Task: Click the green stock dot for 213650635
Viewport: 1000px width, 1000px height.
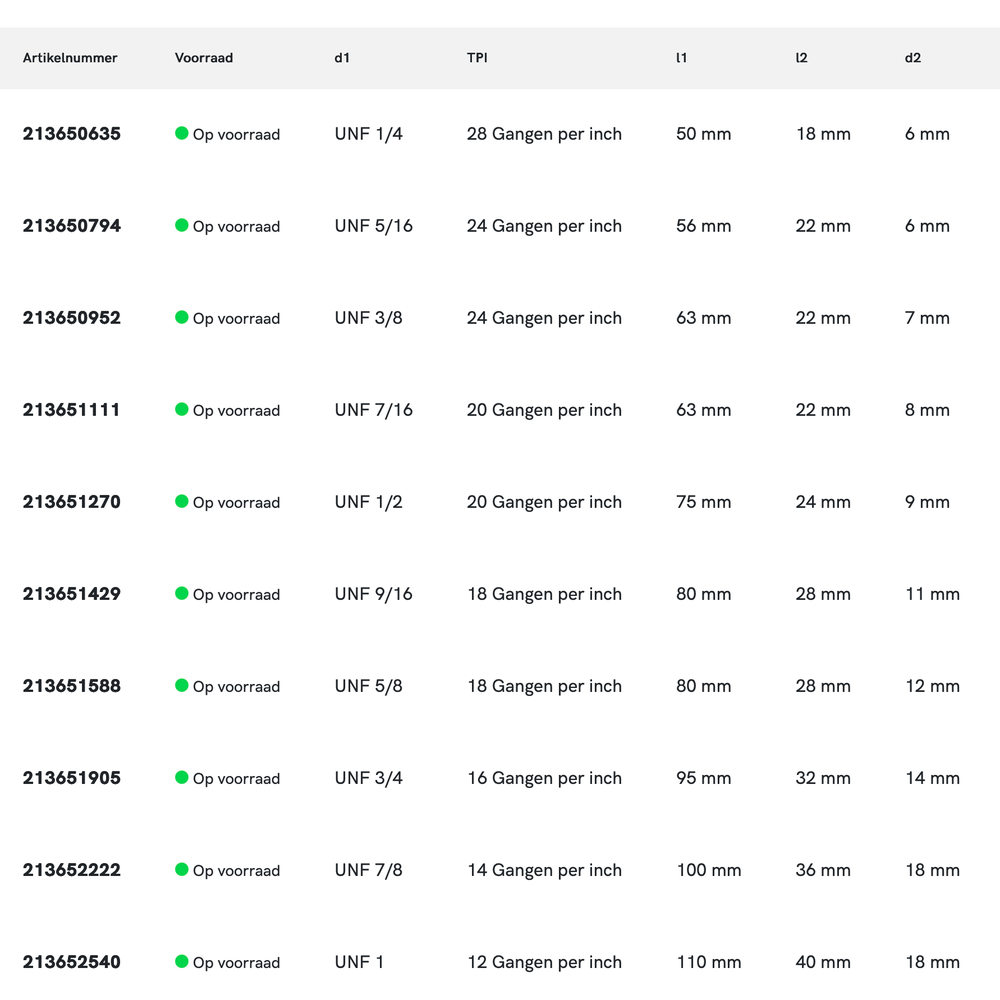Action: coord(182,133)
